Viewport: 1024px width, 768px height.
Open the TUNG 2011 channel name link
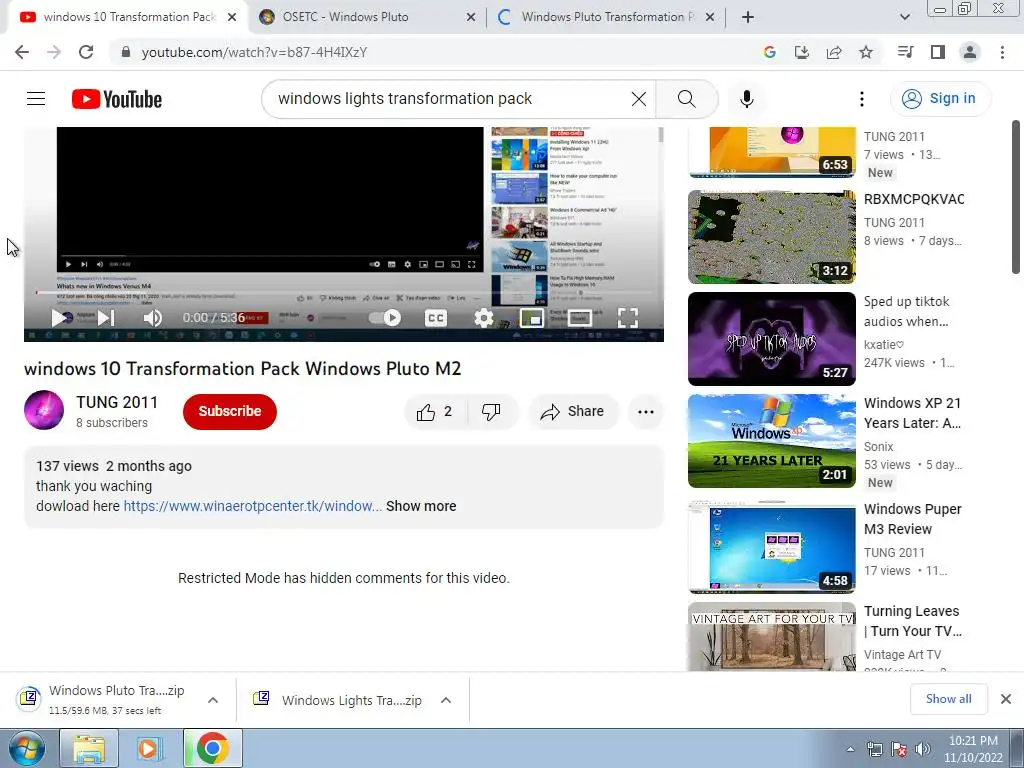coord(117,402)
